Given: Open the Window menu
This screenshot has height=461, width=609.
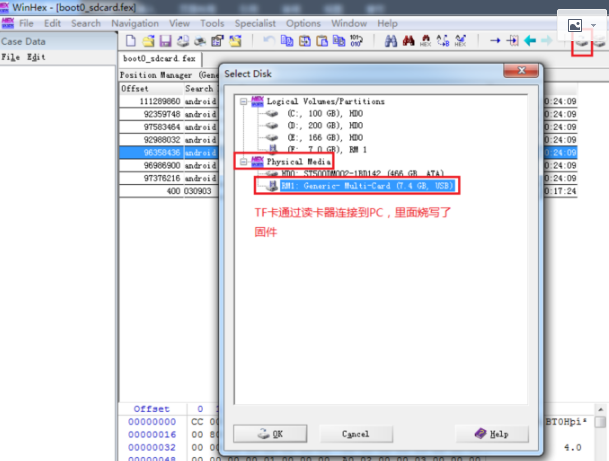Looking at the screenshot, I should click(x=349, y=23).
